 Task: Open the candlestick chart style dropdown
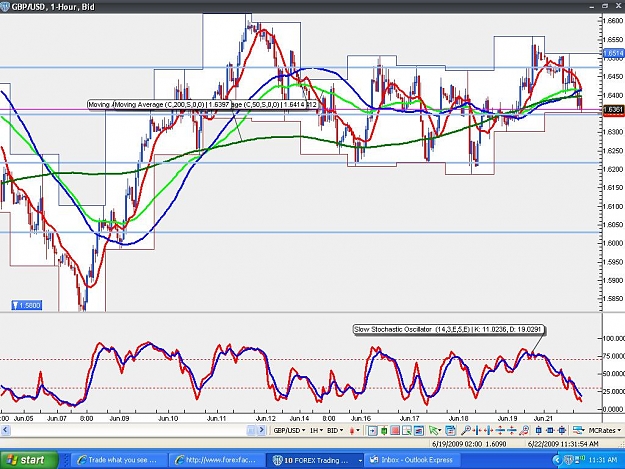(354, 430)
